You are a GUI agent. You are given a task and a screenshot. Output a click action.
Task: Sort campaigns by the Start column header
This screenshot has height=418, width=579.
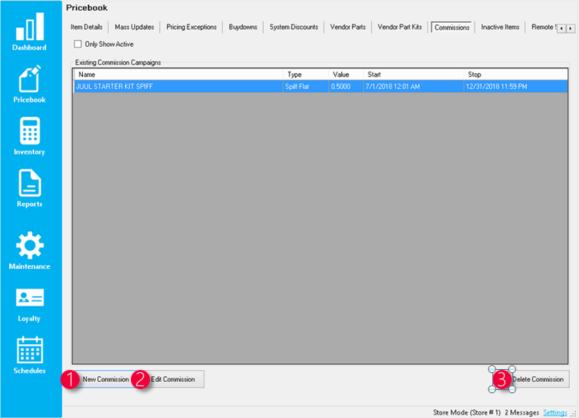coord(413,75)
